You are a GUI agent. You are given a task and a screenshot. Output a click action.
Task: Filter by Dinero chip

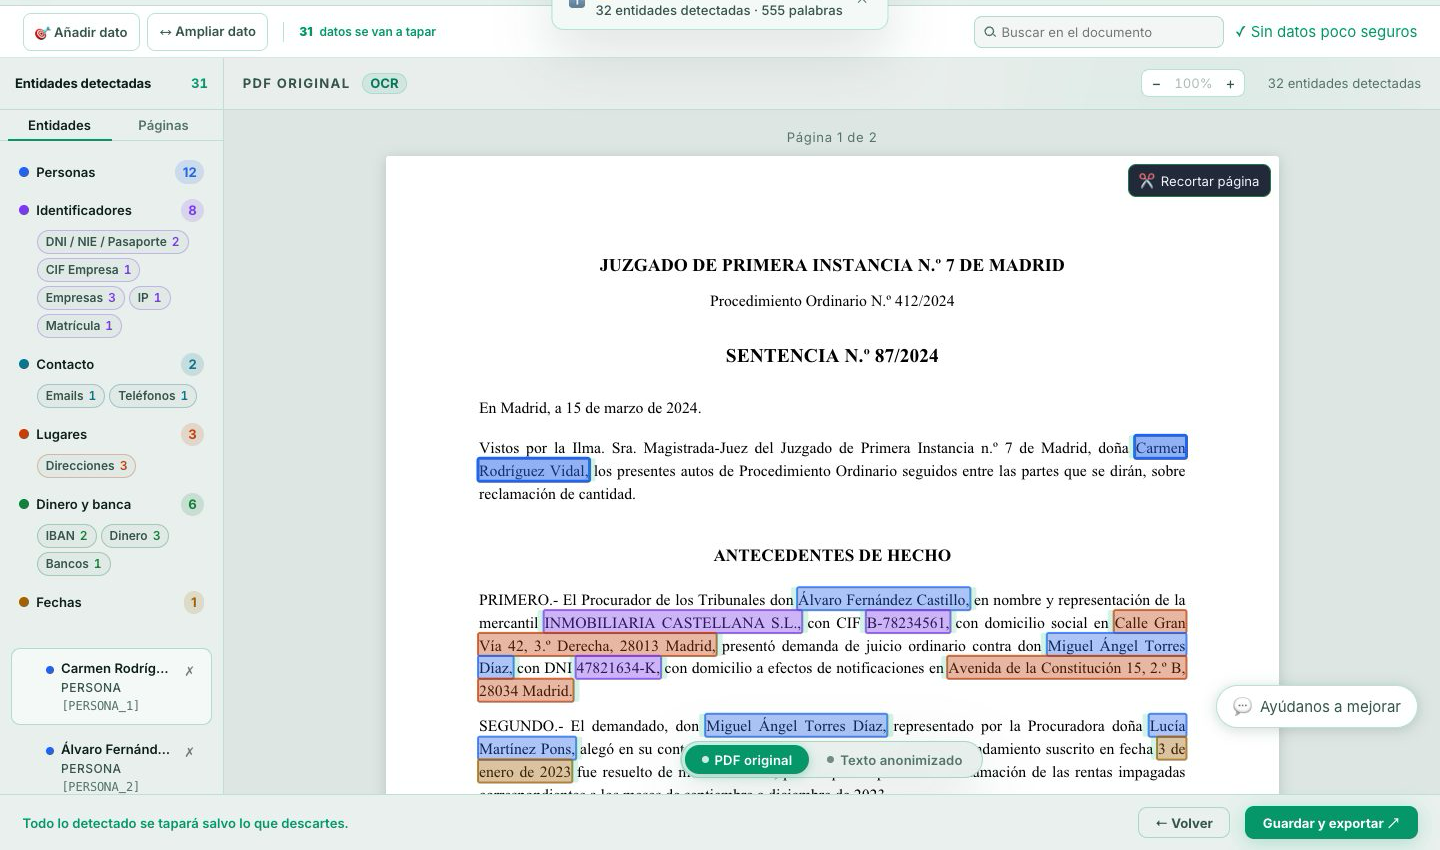[x=135, y=536]
